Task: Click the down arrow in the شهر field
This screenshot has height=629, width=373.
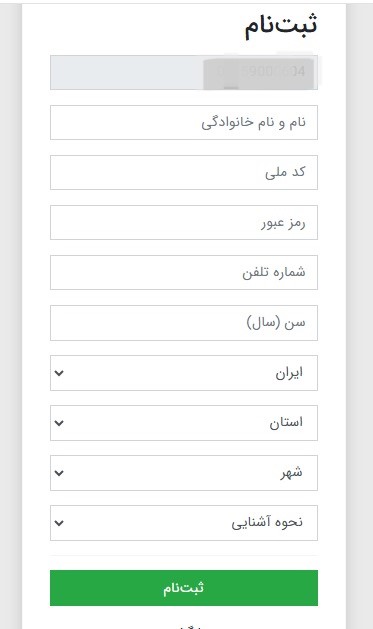Action: 59,473
